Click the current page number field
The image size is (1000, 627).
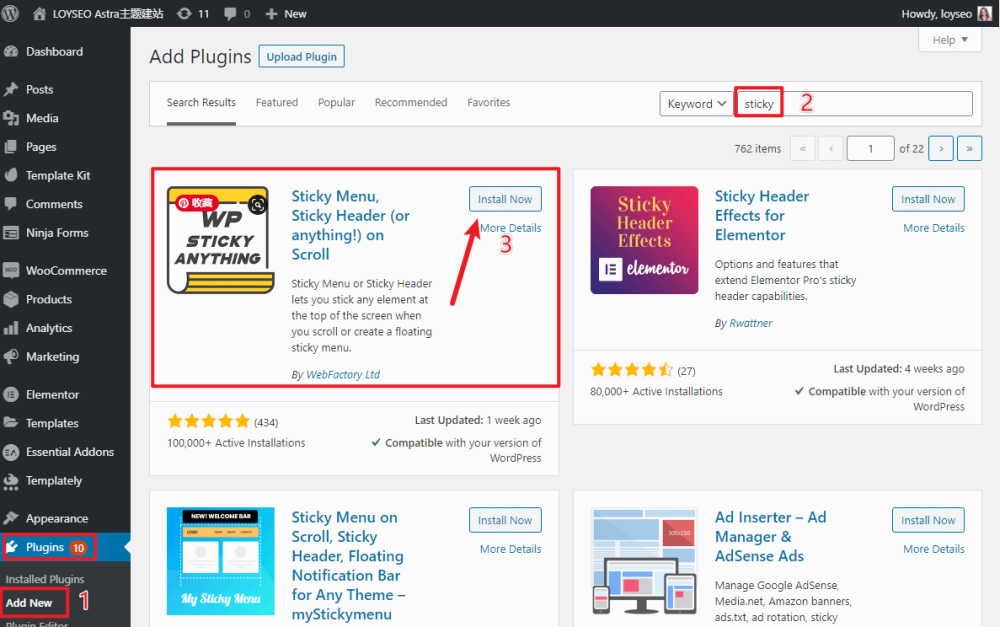tap(871, 149)
